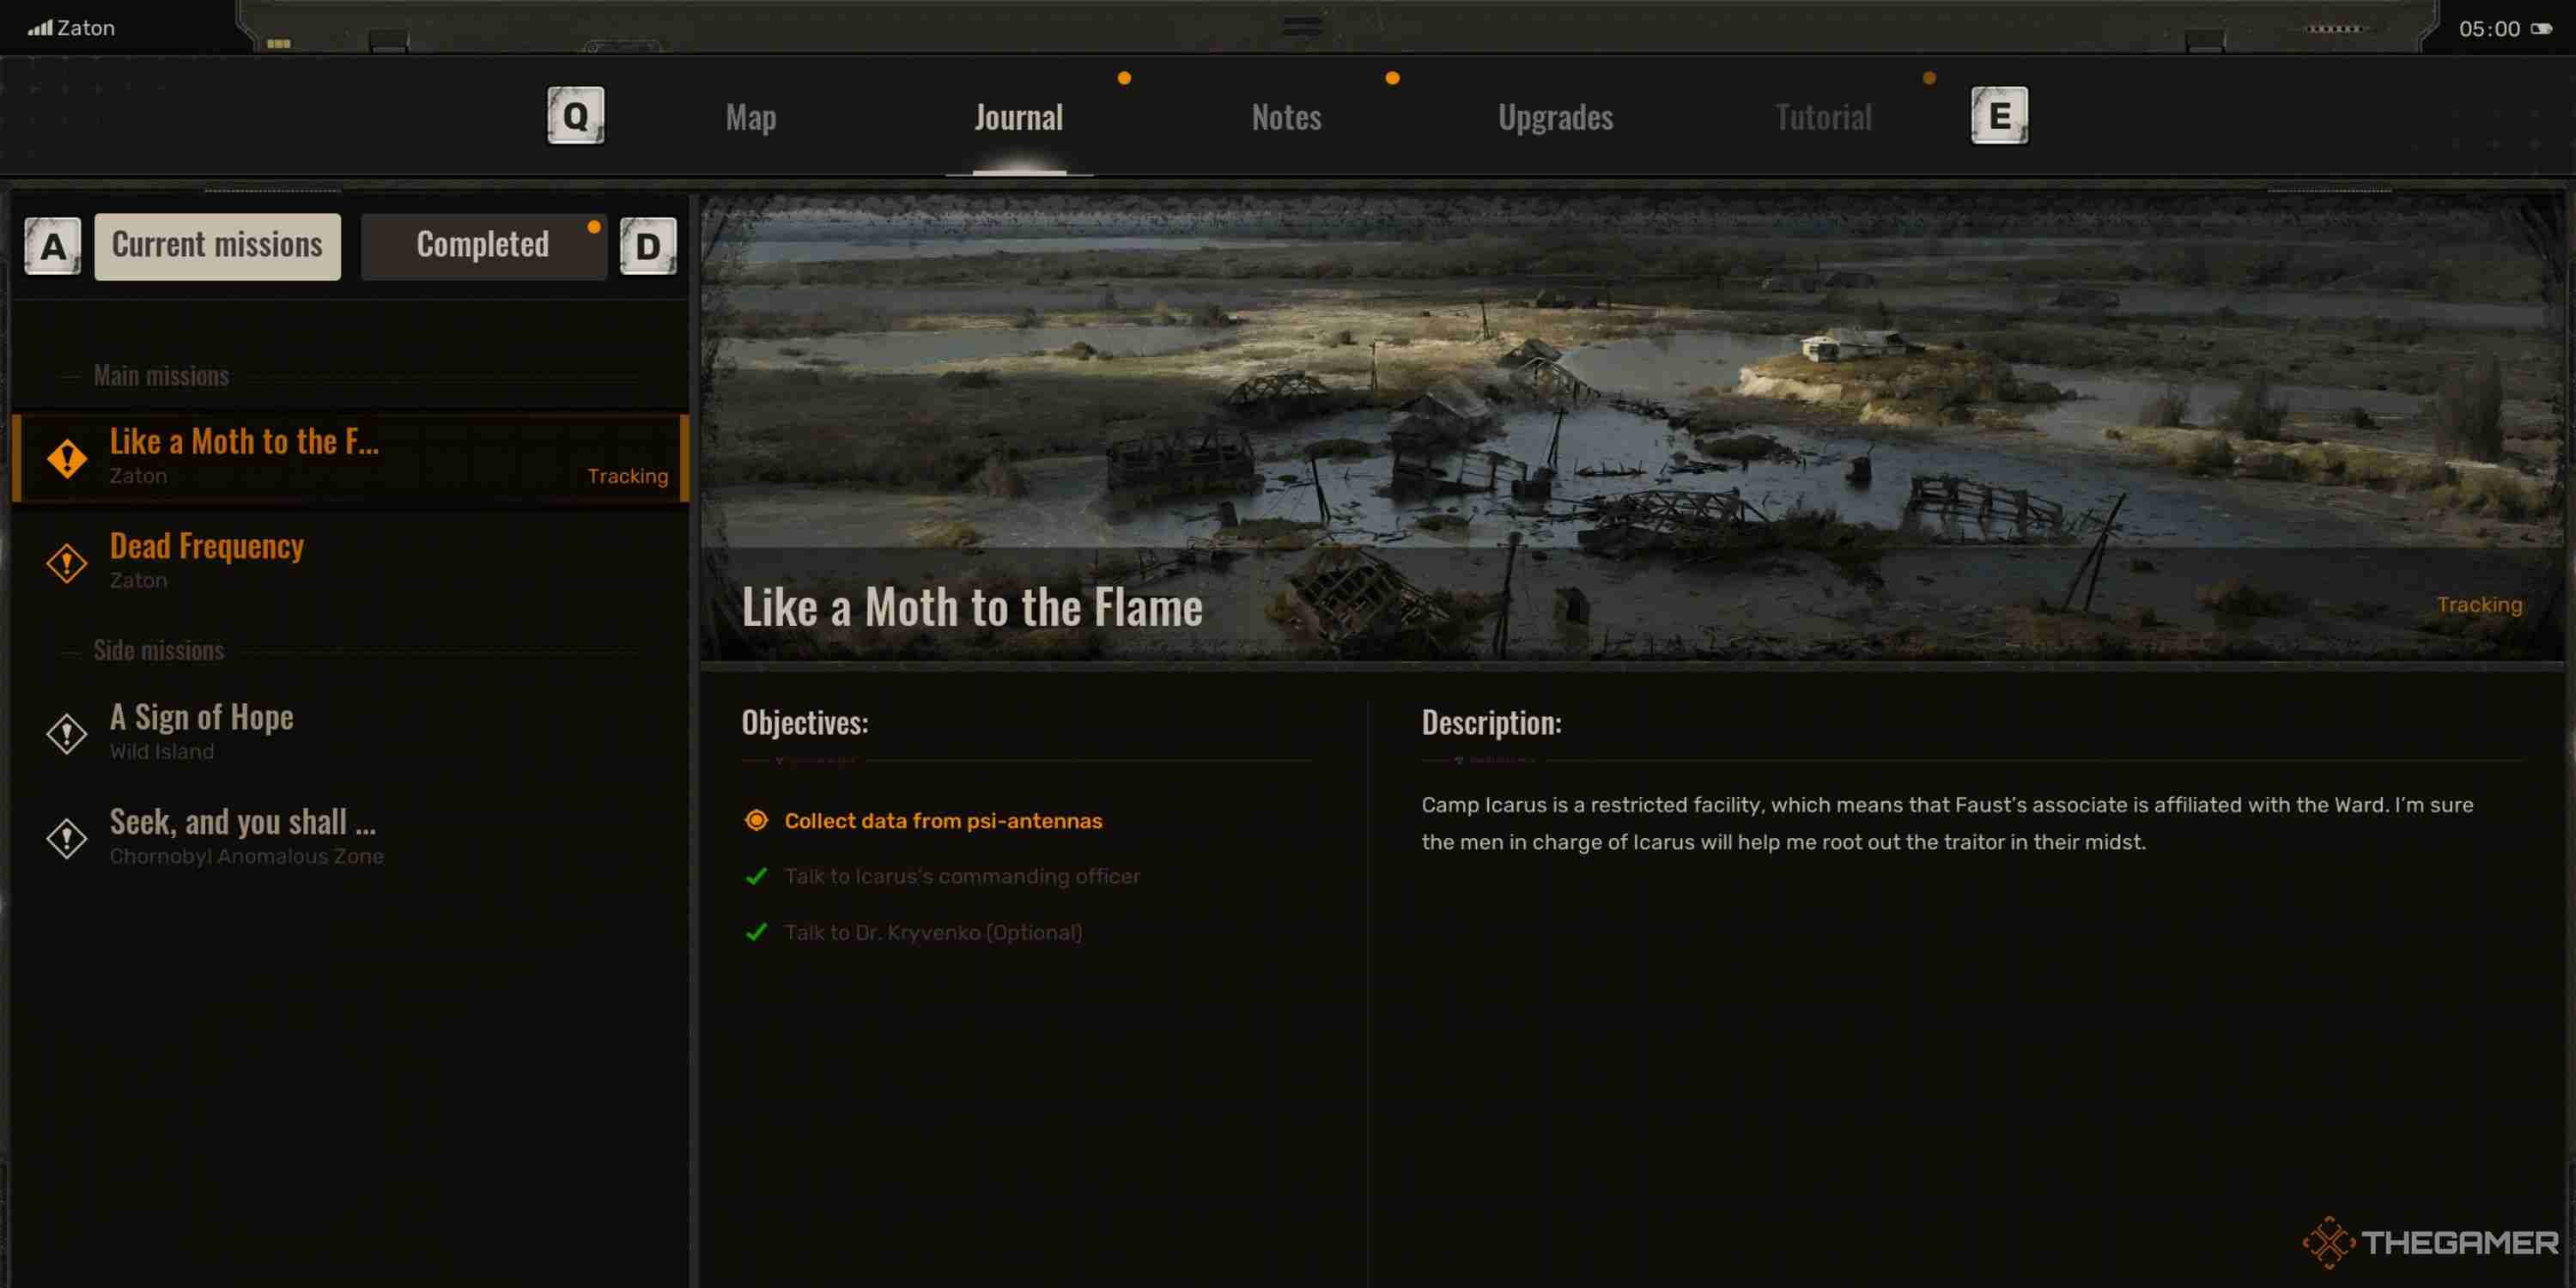The height and width of the screenshot is (1288, 2576).
Task: Expand the Seek and you shall mission
Action: (x=241, y=835)
